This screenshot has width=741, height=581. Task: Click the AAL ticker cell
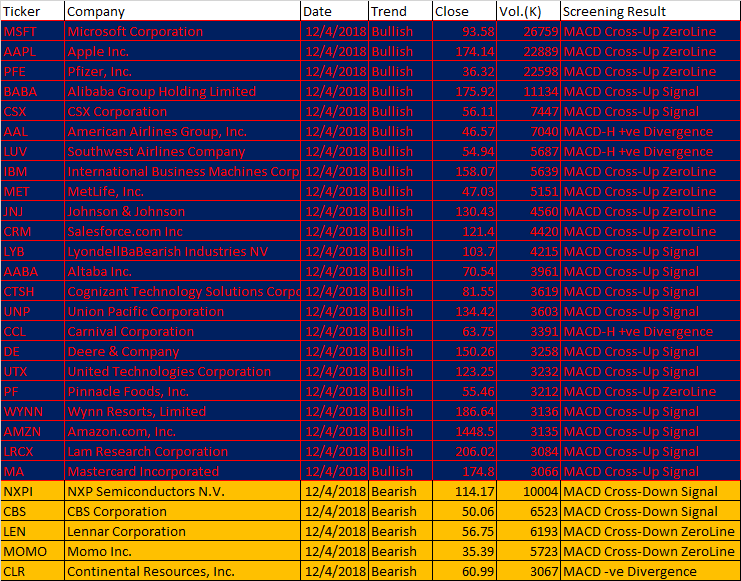click(x=33, y=131)
